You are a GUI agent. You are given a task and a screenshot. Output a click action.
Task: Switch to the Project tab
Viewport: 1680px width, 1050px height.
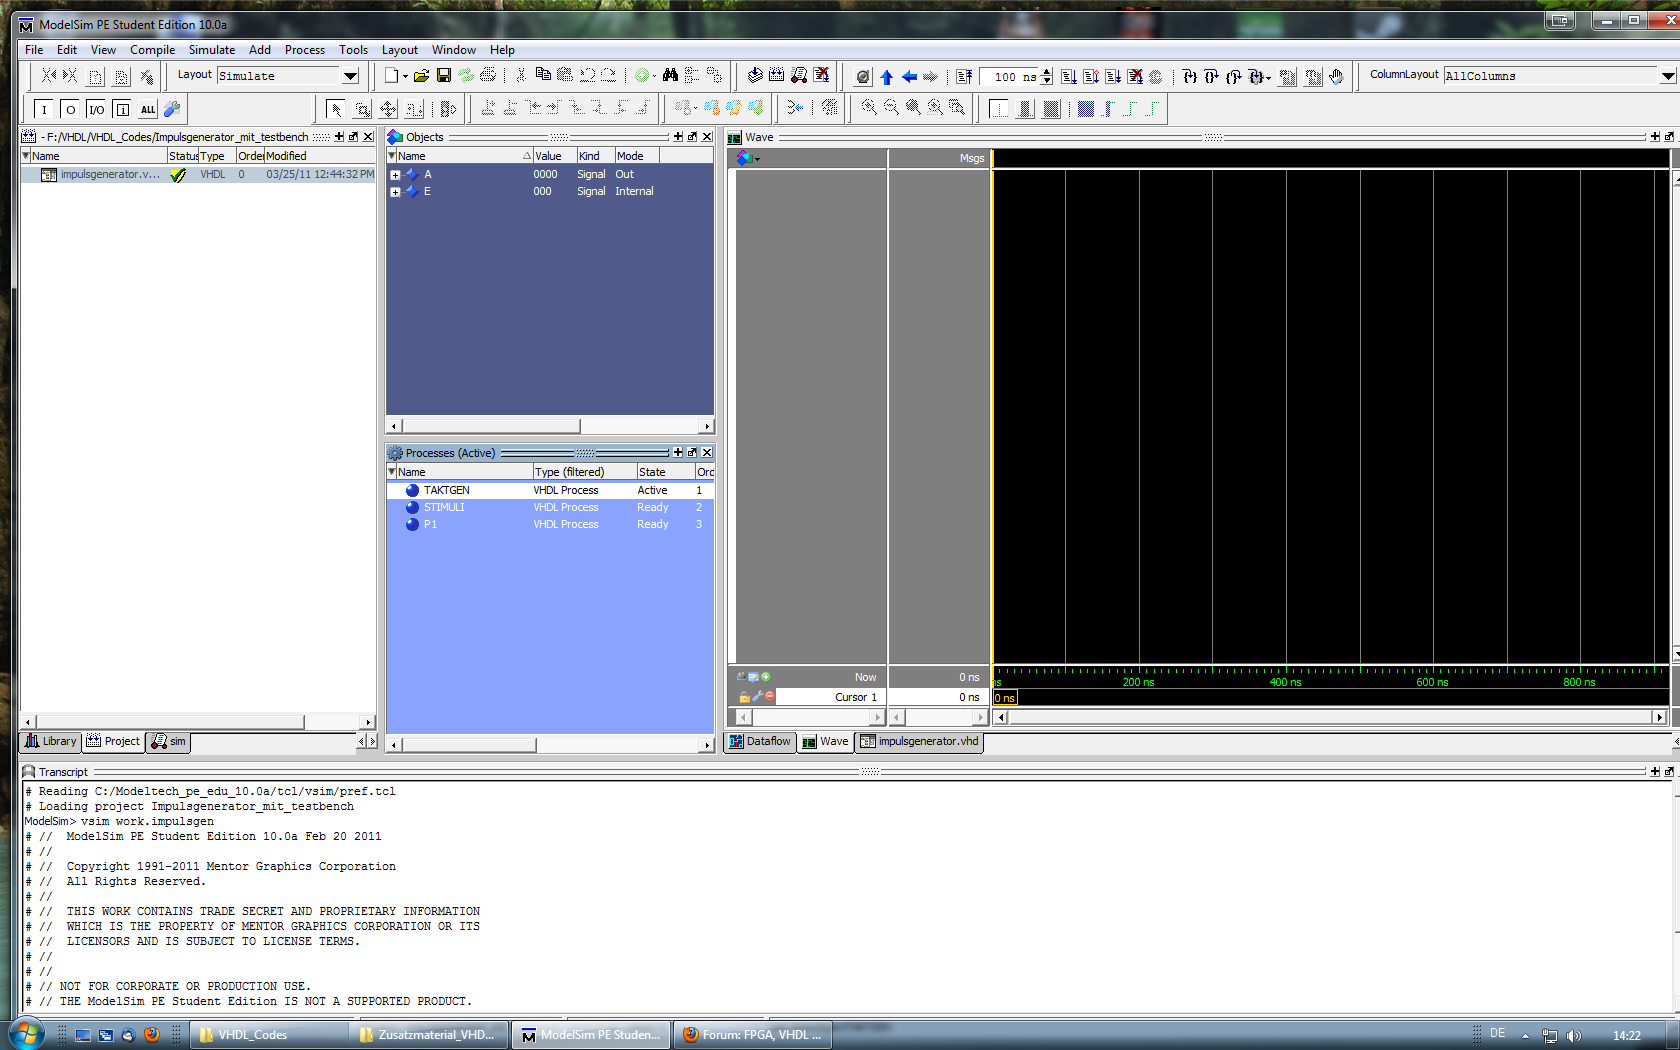point(113,741)
